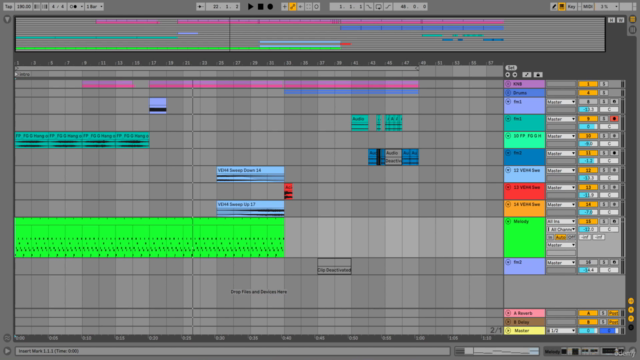Screen dimensions: 640x360
Task: Arm the transport Record button
Action: point(270,7)
